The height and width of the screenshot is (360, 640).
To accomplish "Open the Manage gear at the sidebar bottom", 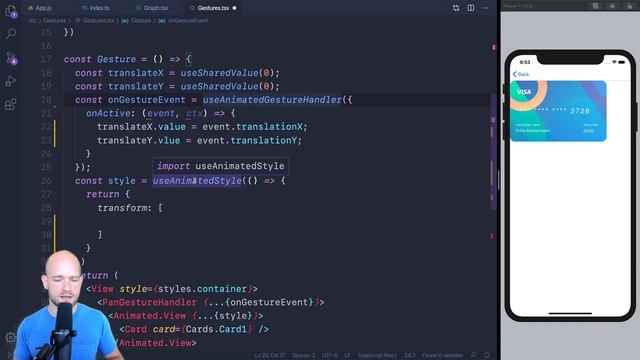I will click(10, 337).
